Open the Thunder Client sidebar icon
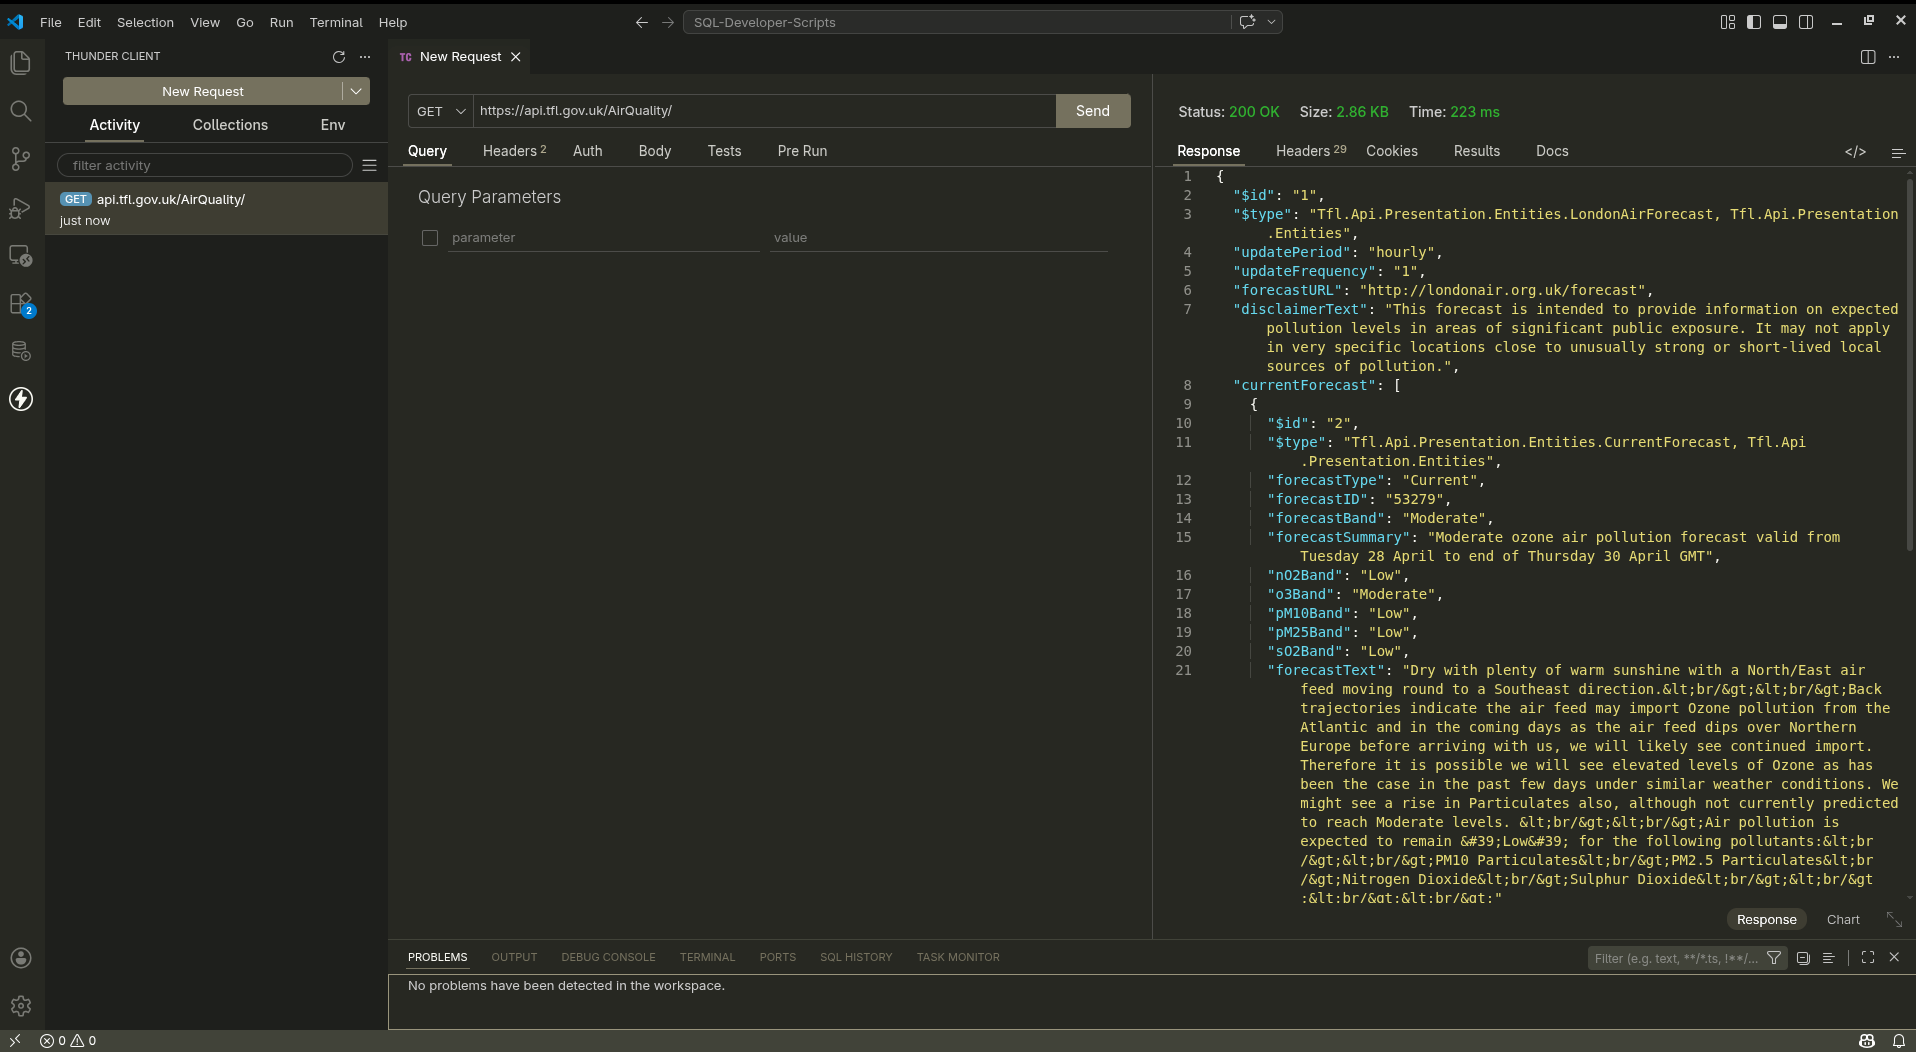This screenshot has width=1916, height=1052. [21, 399]
